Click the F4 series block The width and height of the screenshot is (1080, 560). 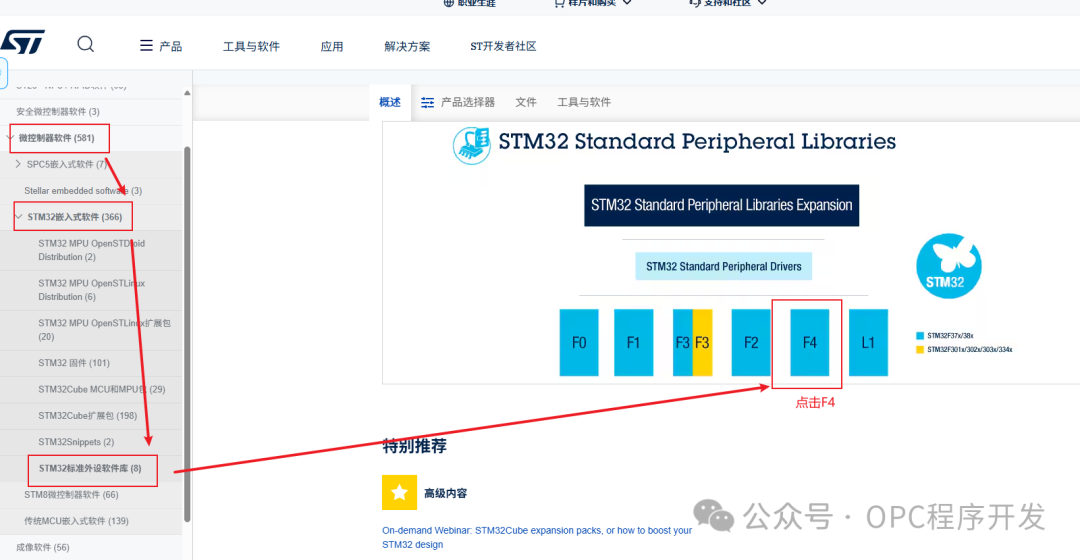[x=809, y=342]
